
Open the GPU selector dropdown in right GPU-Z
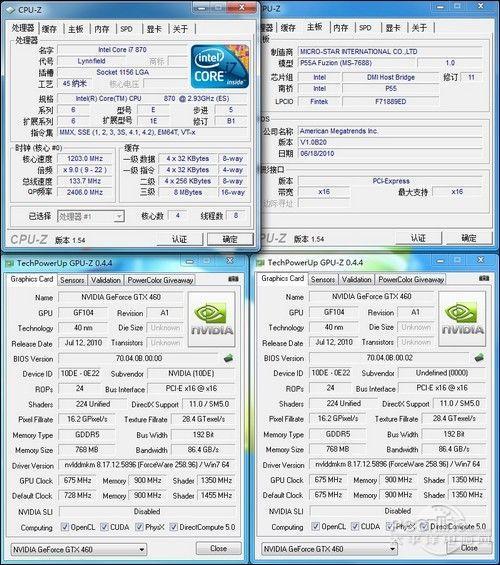click(329, 549)
